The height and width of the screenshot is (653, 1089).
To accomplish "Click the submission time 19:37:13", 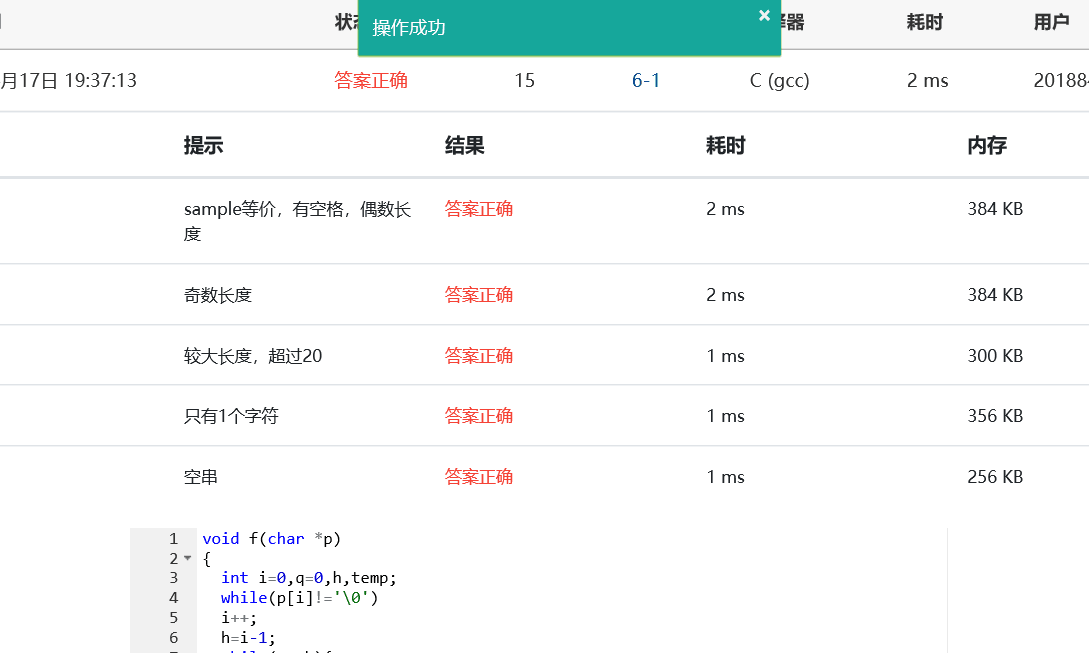I will 101,81.
